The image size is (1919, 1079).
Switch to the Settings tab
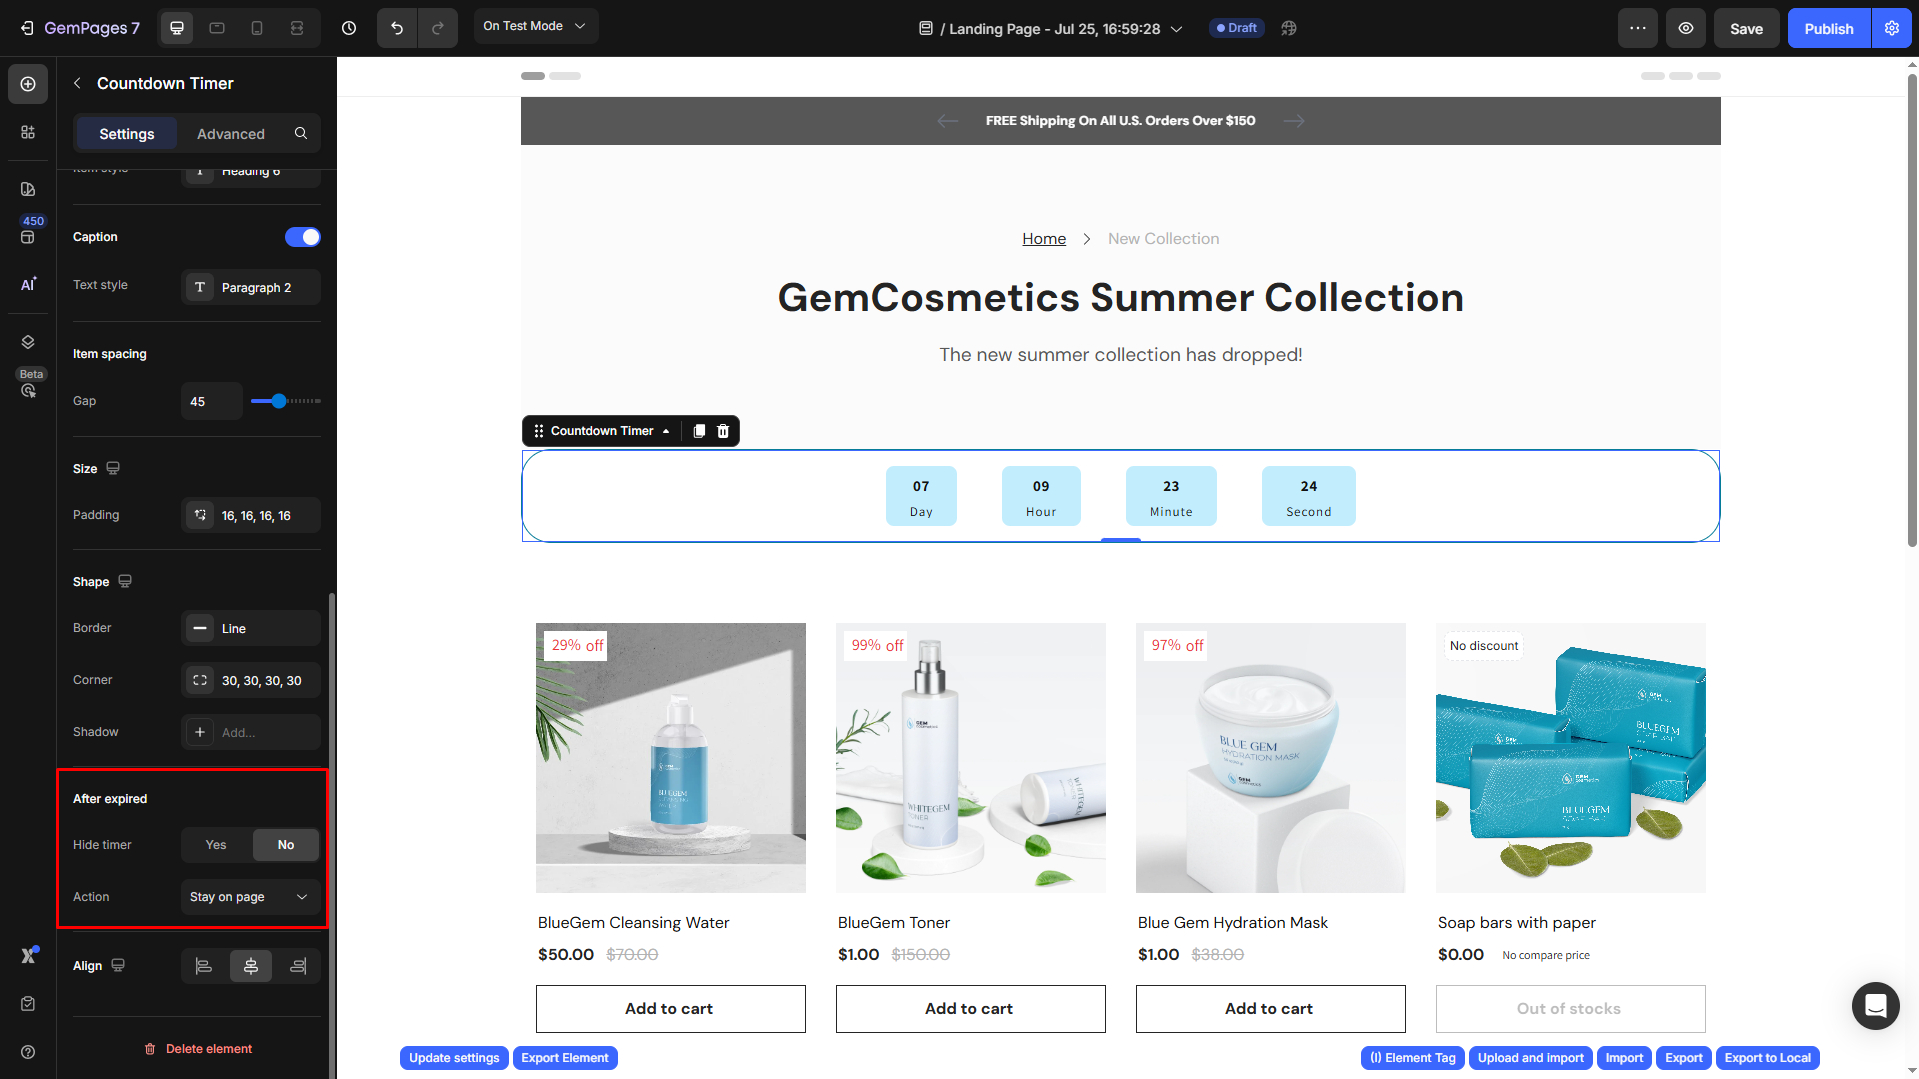[x=127, y=133]
